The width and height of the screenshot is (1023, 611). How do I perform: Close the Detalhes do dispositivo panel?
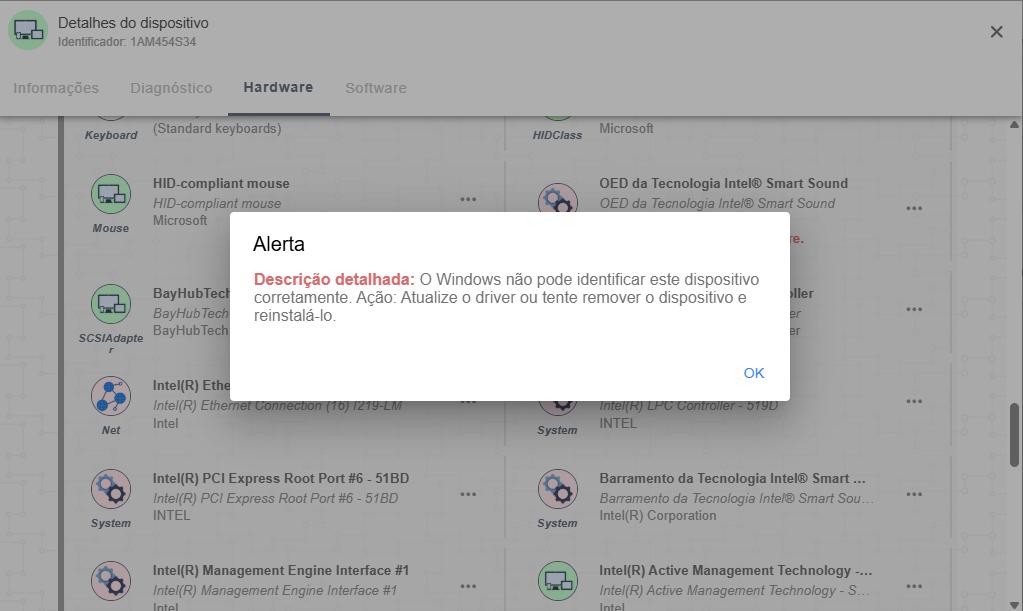point(996,32)
